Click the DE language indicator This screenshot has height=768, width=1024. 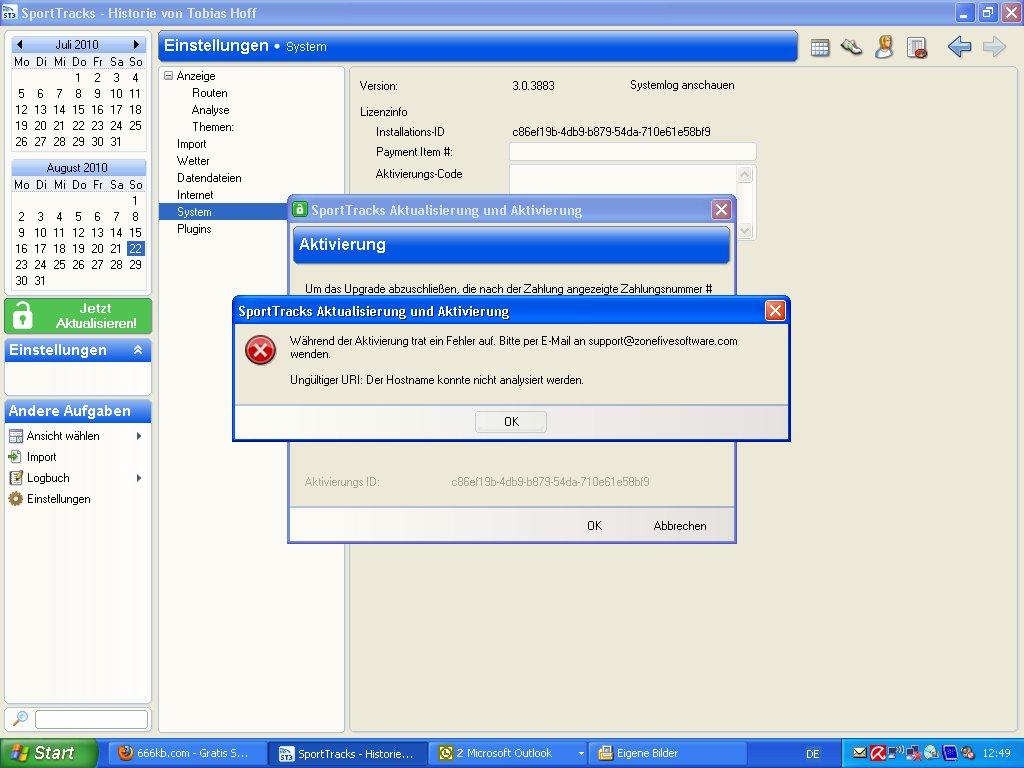click(x=812, y=754)
